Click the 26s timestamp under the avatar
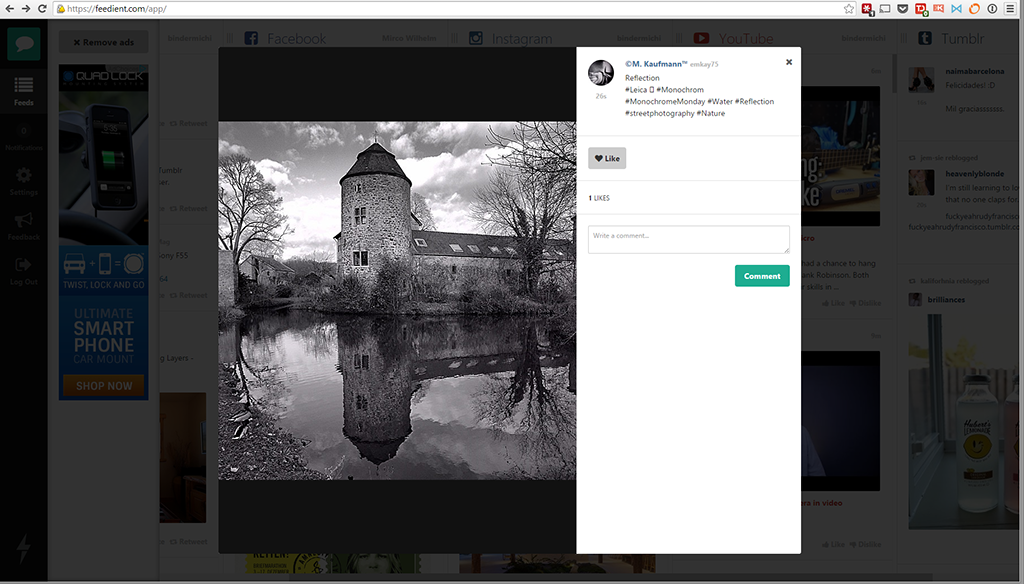Screen dimensions: 1024x584 coord(601,96)
